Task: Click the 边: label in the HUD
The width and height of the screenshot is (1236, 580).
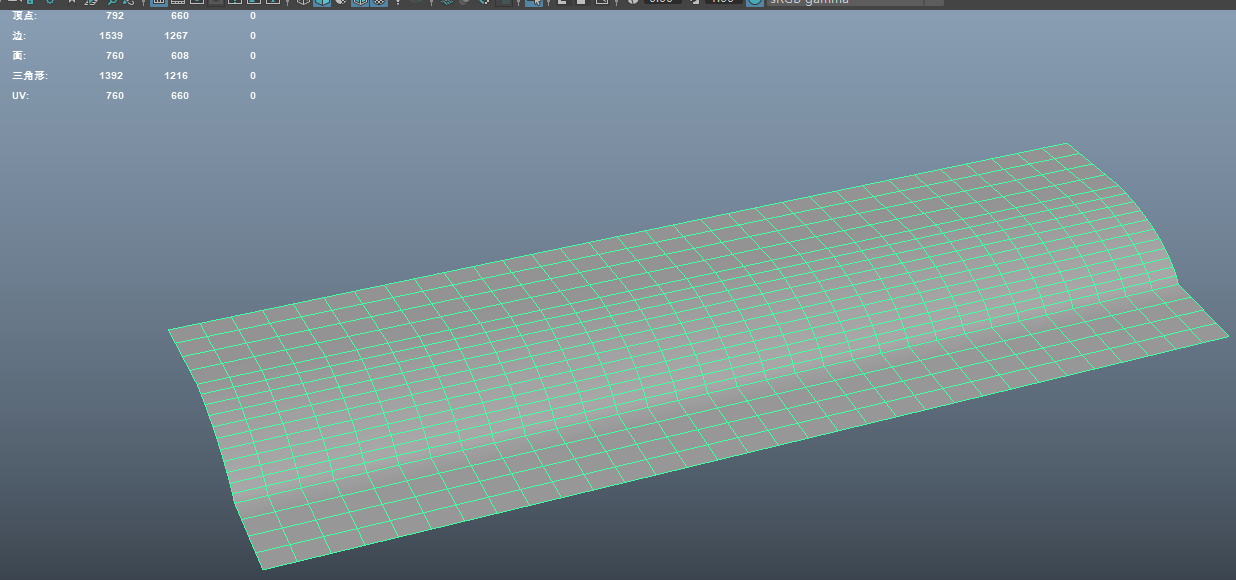Action: 18,36
